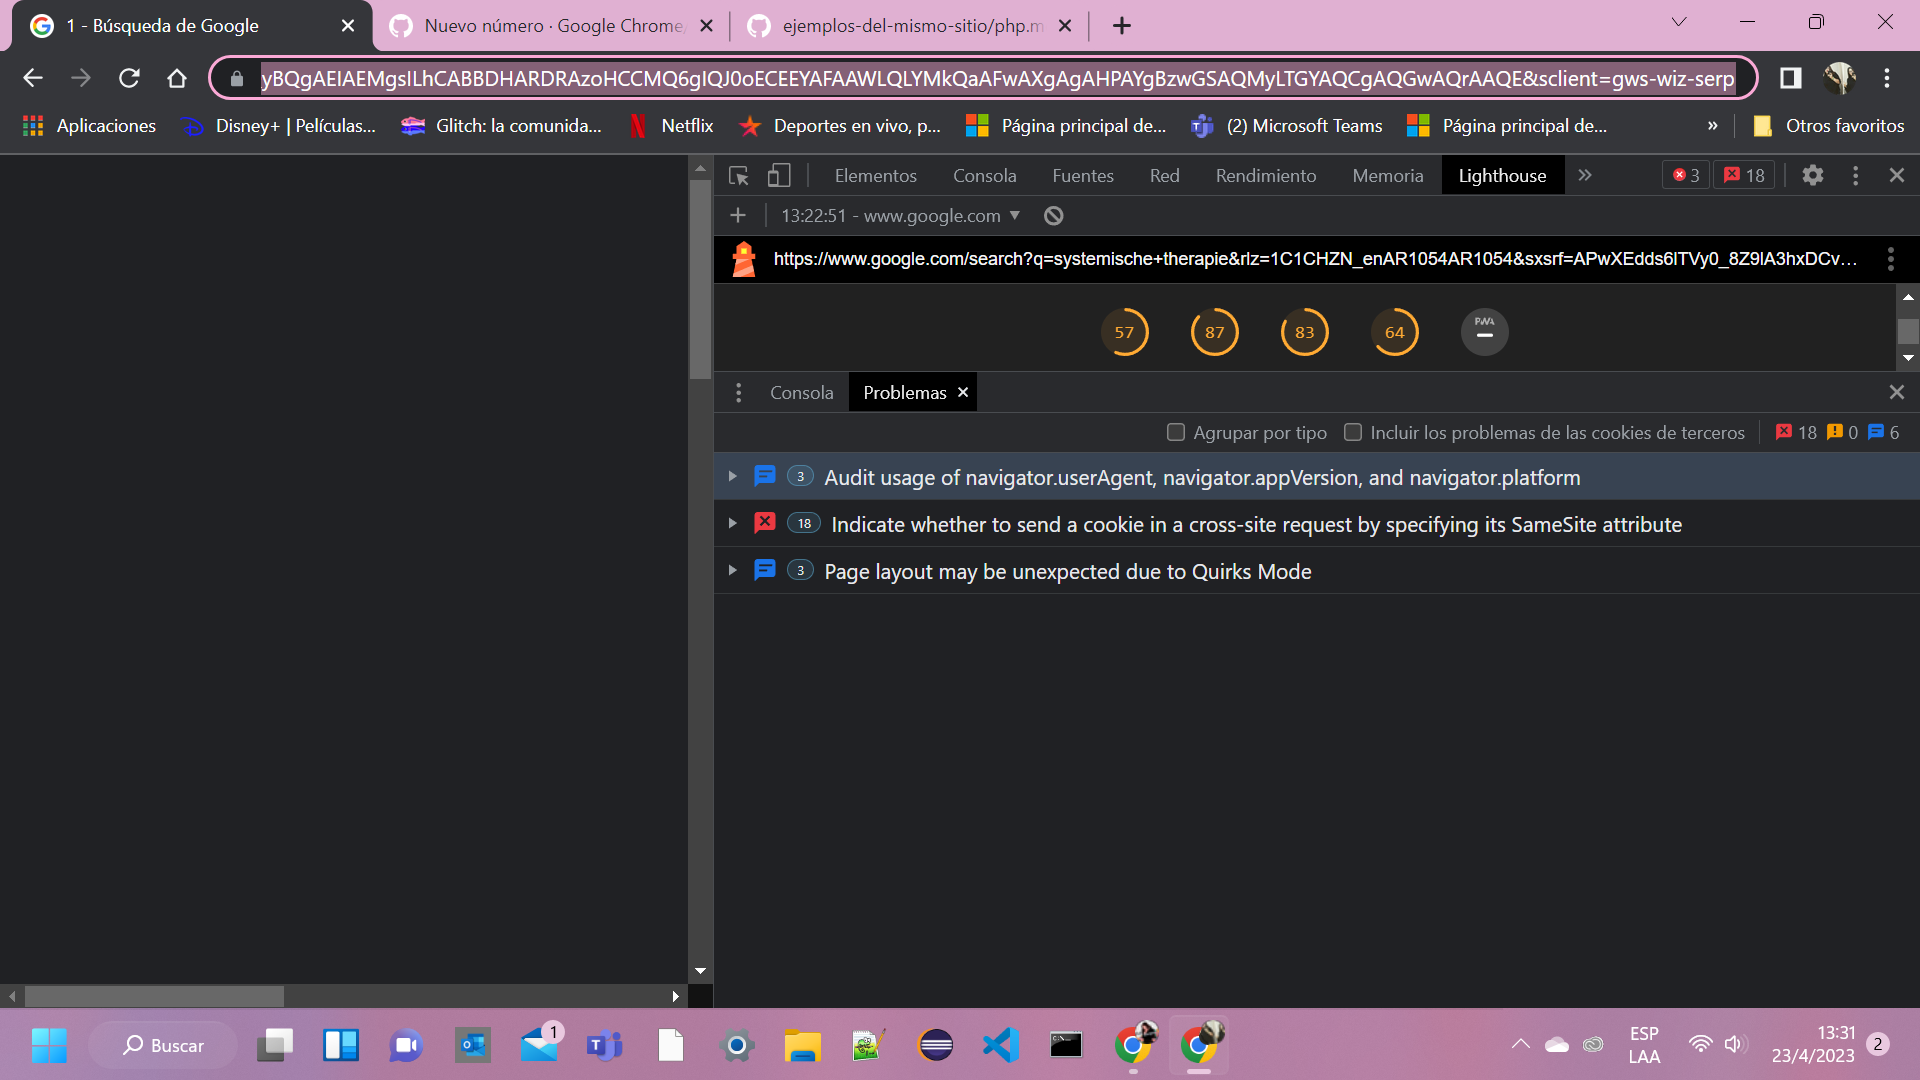Image resolution: width=1920 pixels, height=1080 pixels.
Task: Select the inspect element cursor tool
Action: (738, 175)
